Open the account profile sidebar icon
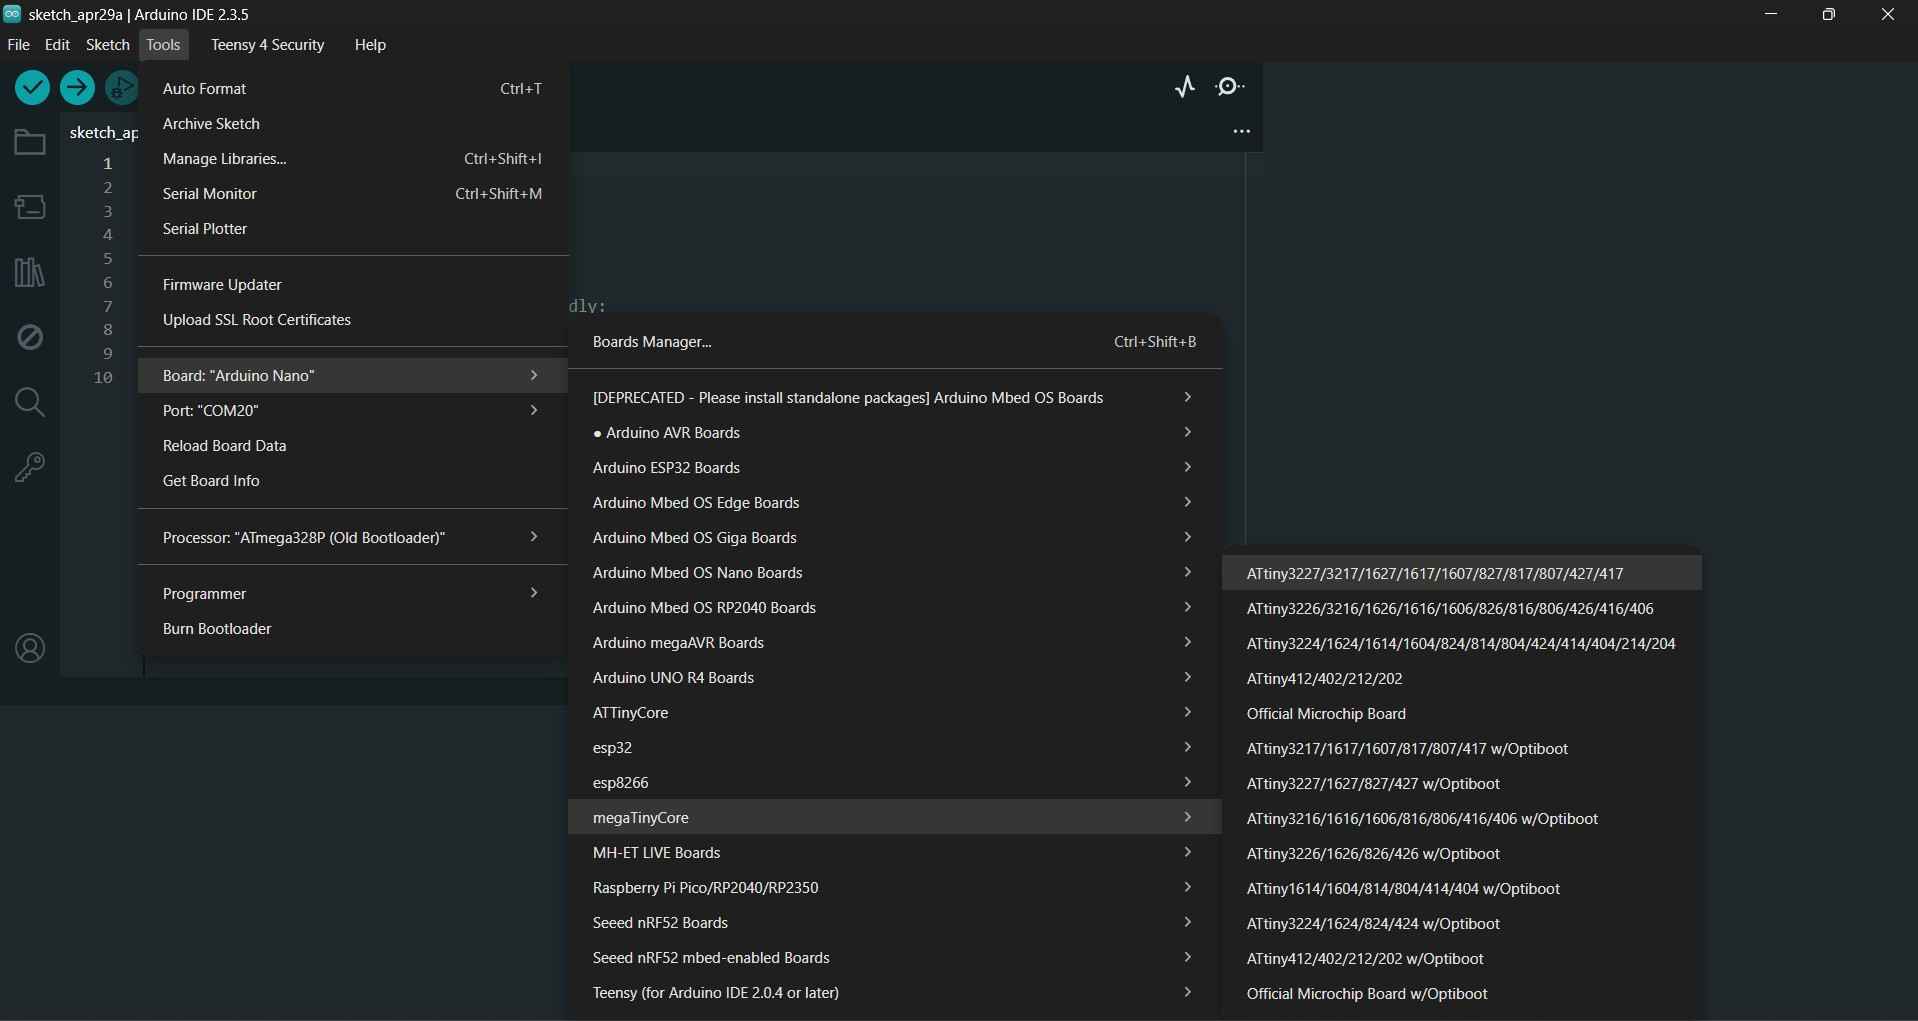Viewport: 1918px width, 1021px height. tap(30, 649)
